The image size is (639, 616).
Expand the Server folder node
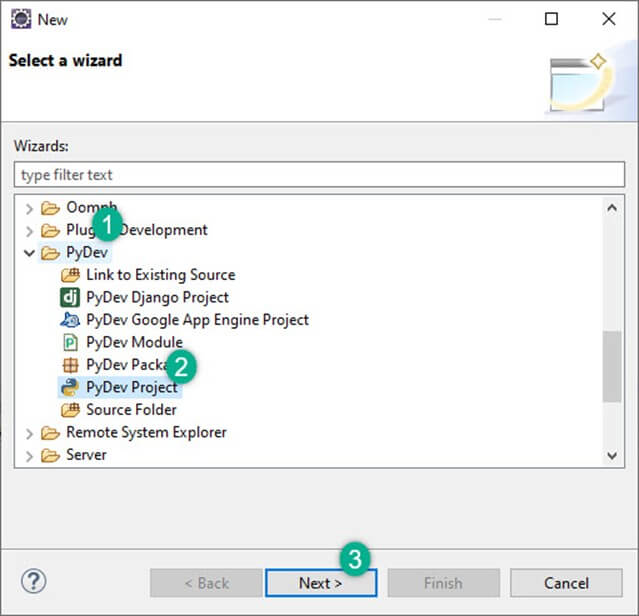coord(26,455)
